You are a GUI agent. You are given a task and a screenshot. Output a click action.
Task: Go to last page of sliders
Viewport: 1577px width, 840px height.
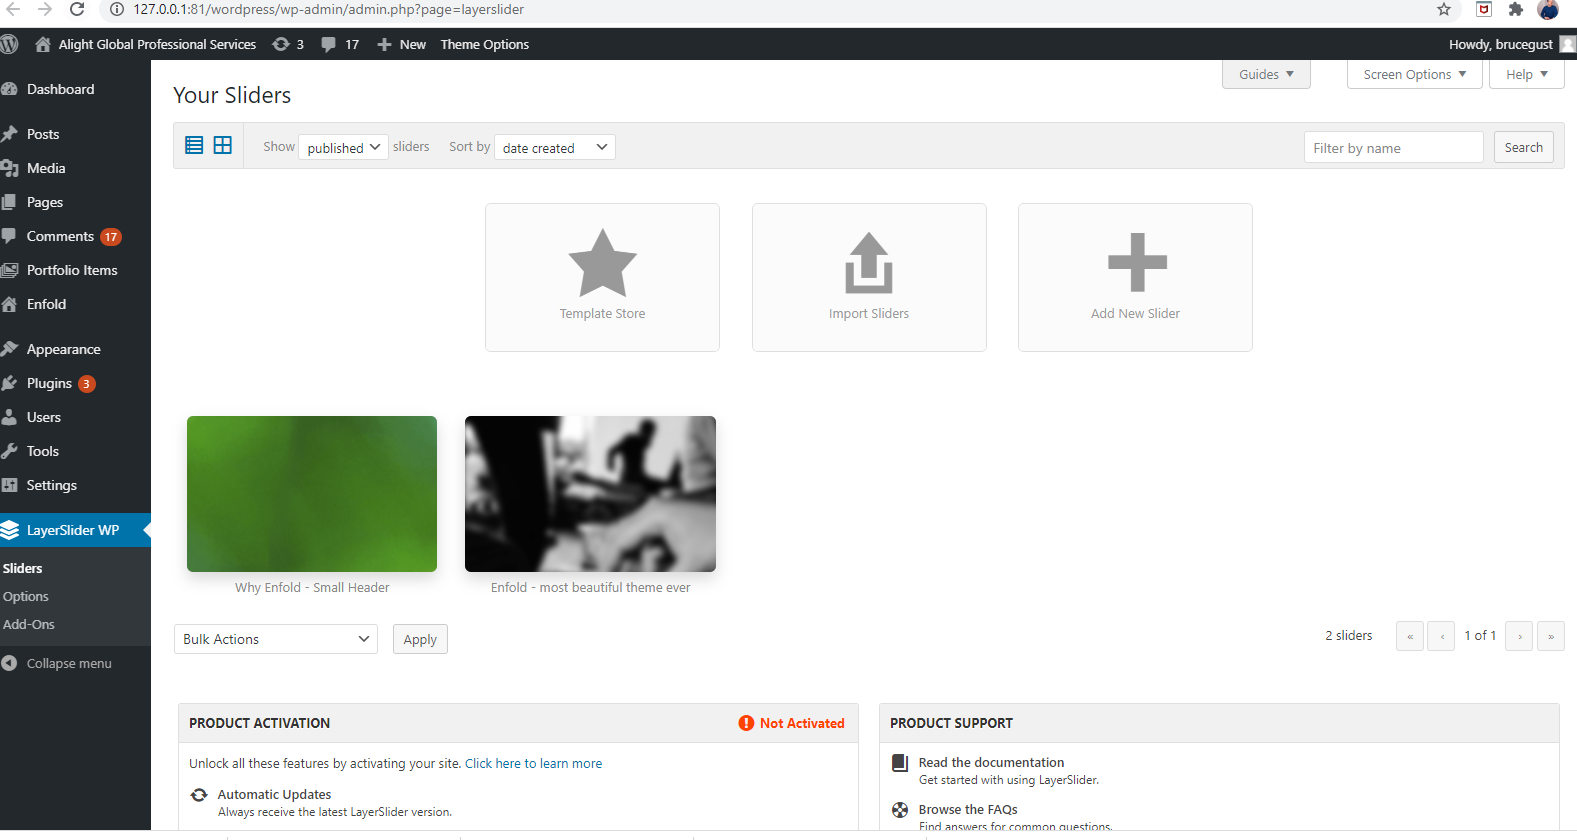(x=1551, y=636)
